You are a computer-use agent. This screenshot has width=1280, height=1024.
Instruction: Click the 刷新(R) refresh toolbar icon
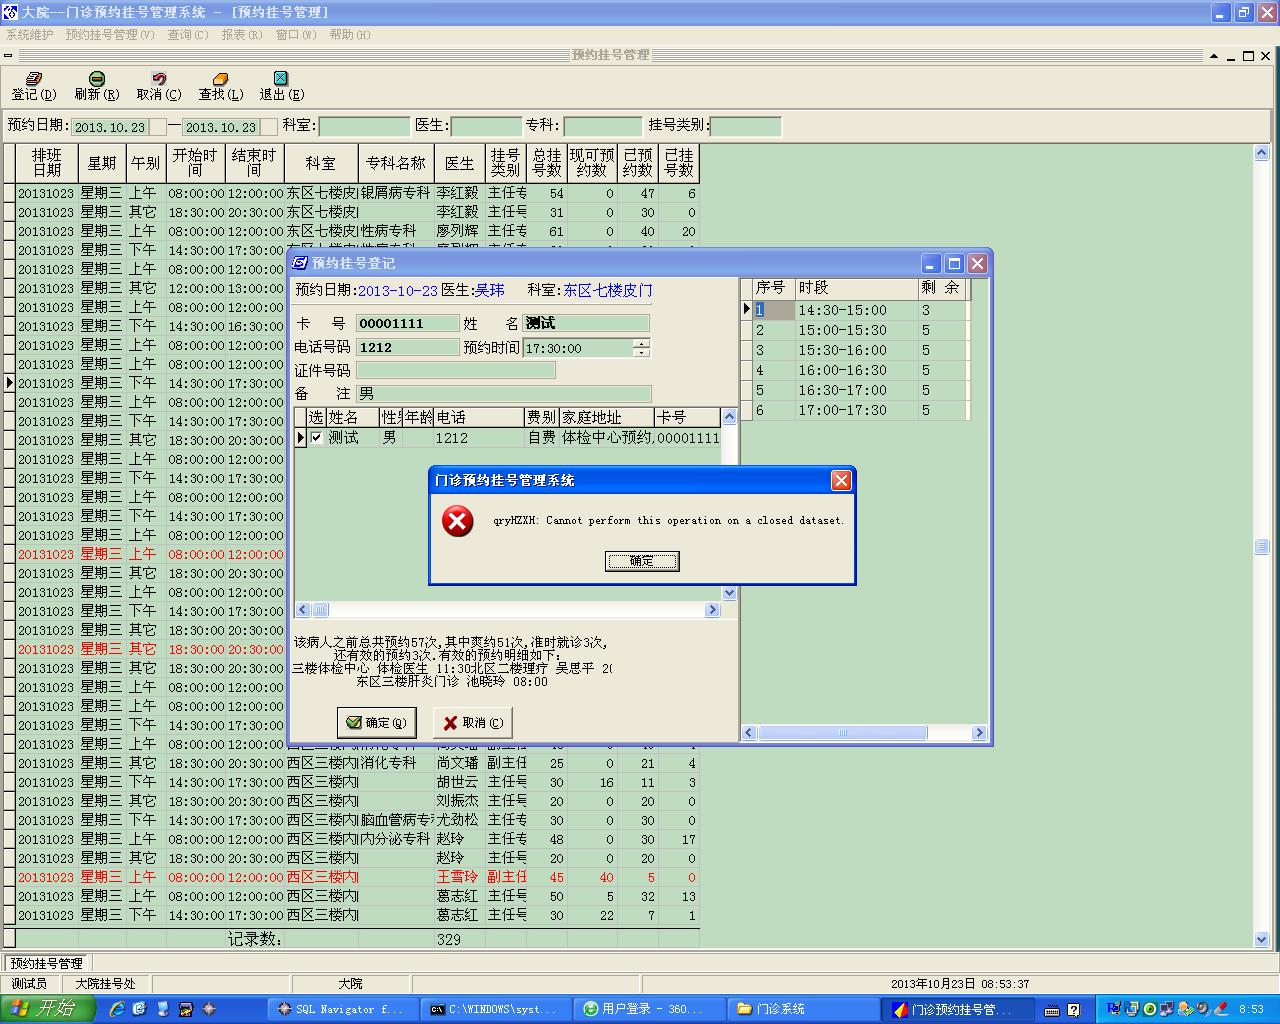point(97,78)
